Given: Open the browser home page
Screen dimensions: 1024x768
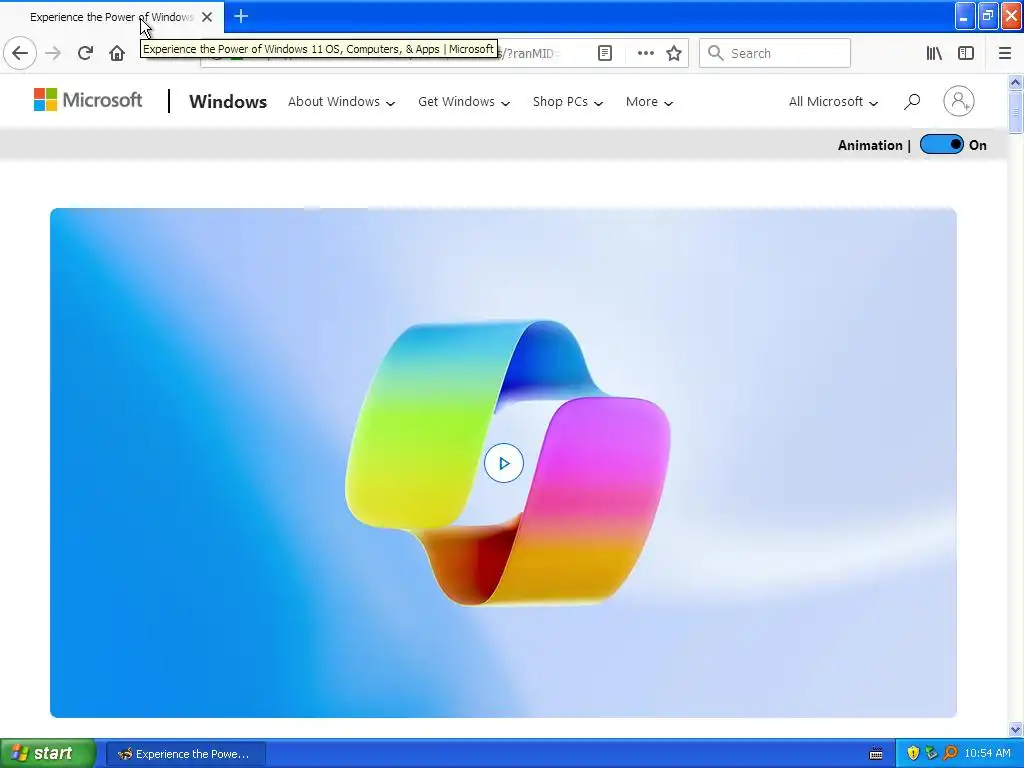Looking at the screenshot, I should click(x=117, y=53).
